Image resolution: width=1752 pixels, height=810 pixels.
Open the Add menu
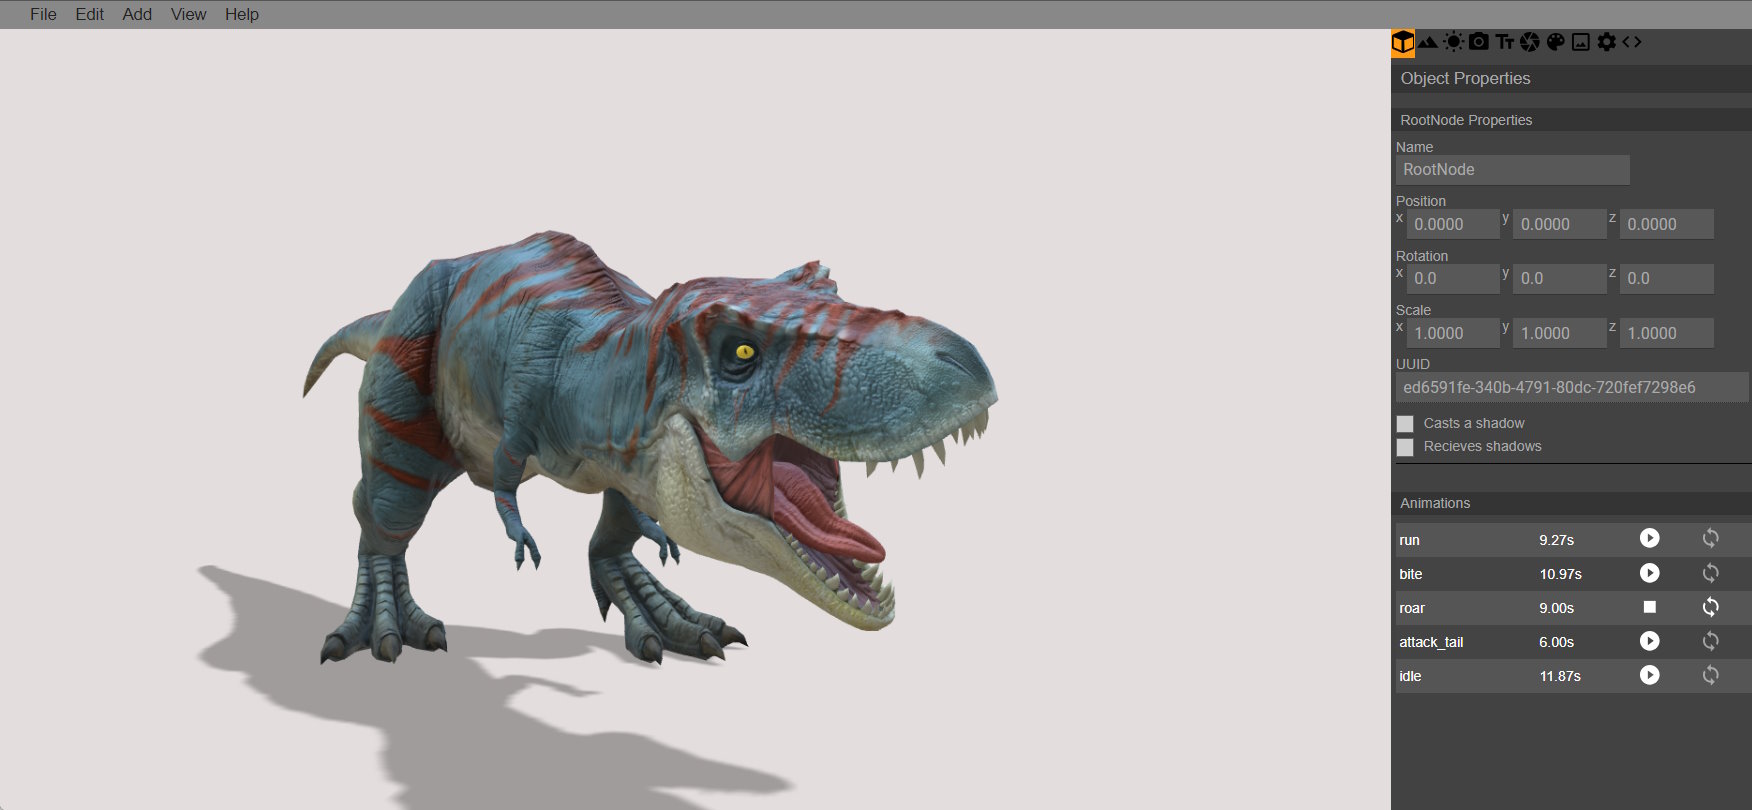137,14
